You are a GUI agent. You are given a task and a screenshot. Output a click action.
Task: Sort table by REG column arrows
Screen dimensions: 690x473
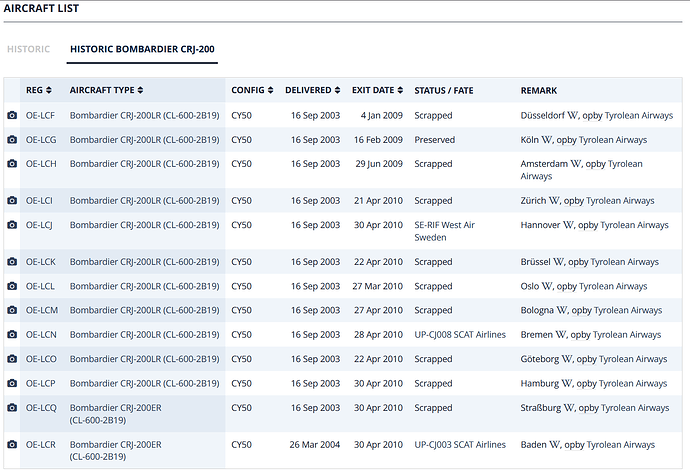49,90
